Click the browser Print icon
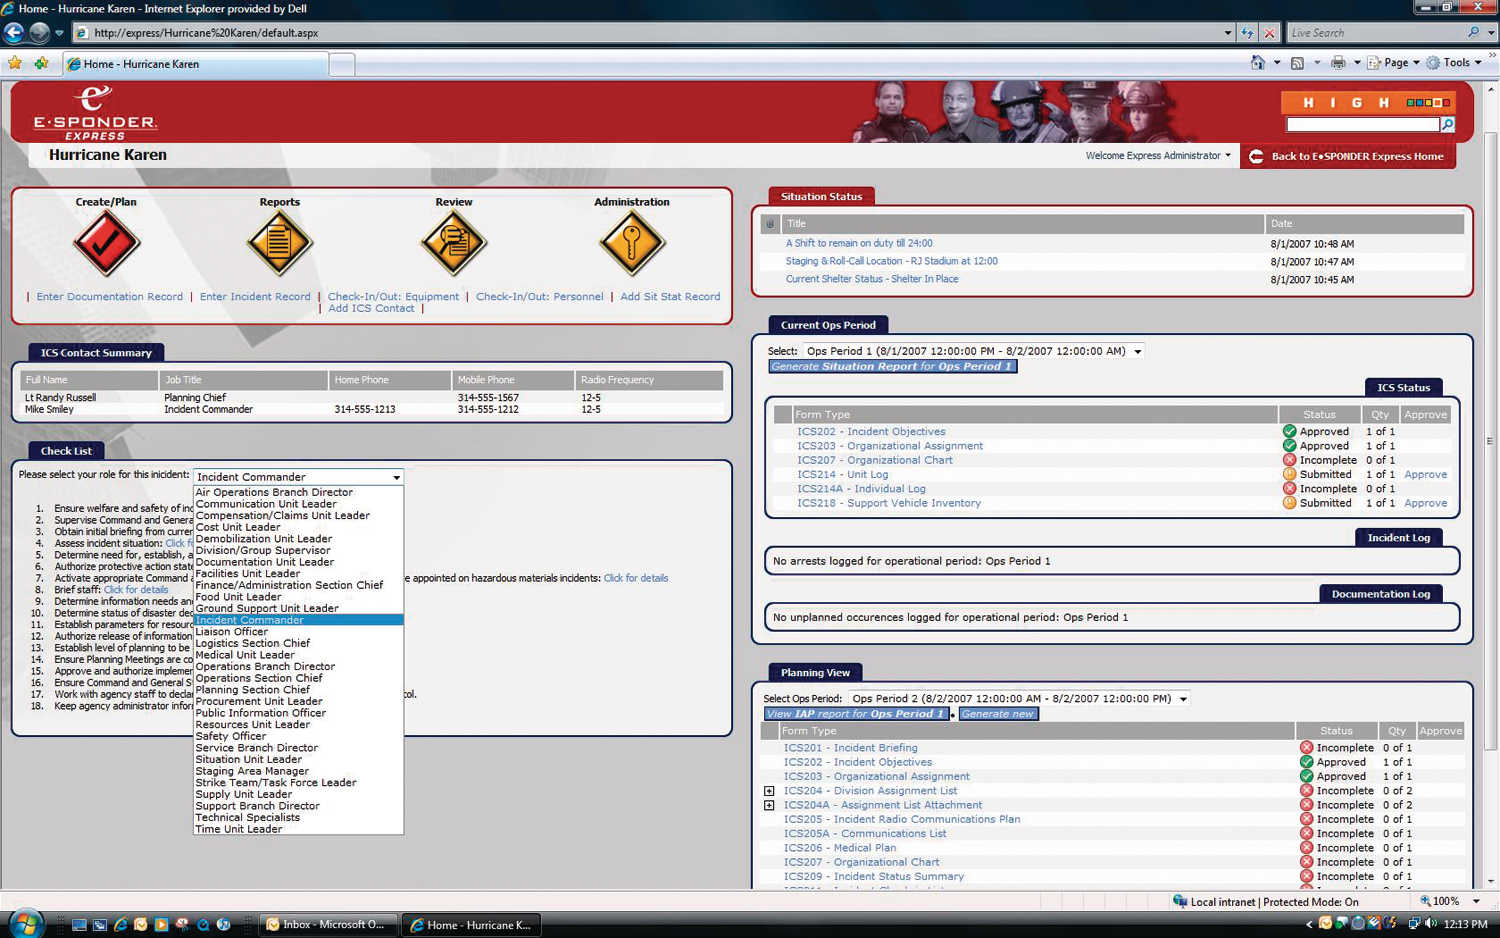Screen dimensions: 1500x938 pyautogui.click(x=1338, y=63)
